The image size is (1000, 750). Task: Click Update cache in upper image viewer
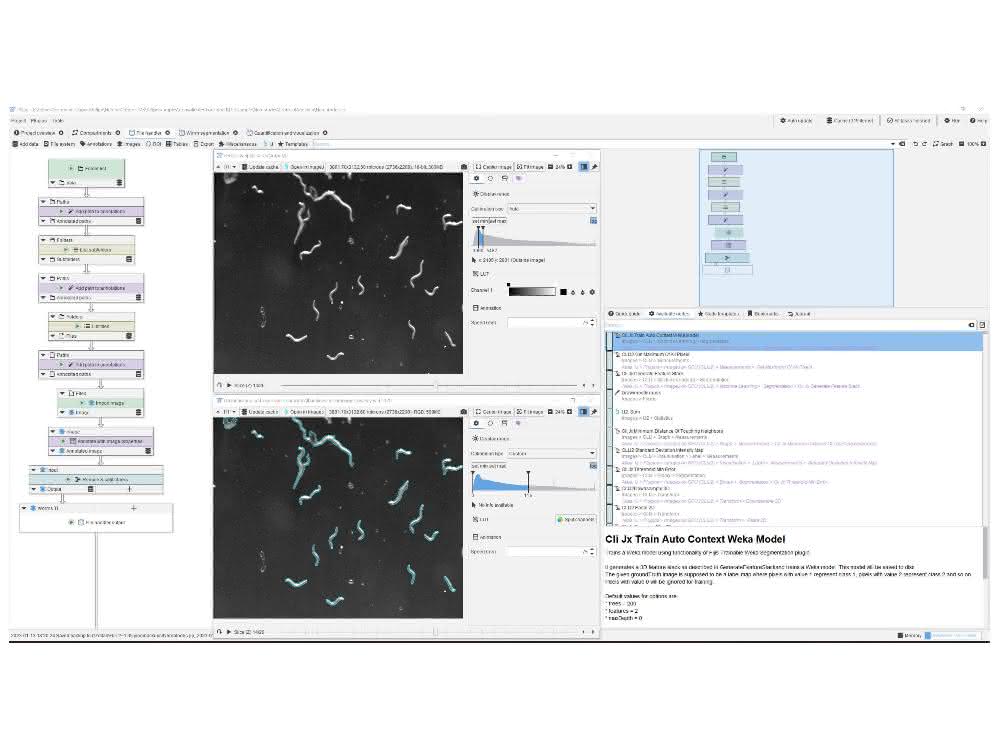[x=260, y=167]
